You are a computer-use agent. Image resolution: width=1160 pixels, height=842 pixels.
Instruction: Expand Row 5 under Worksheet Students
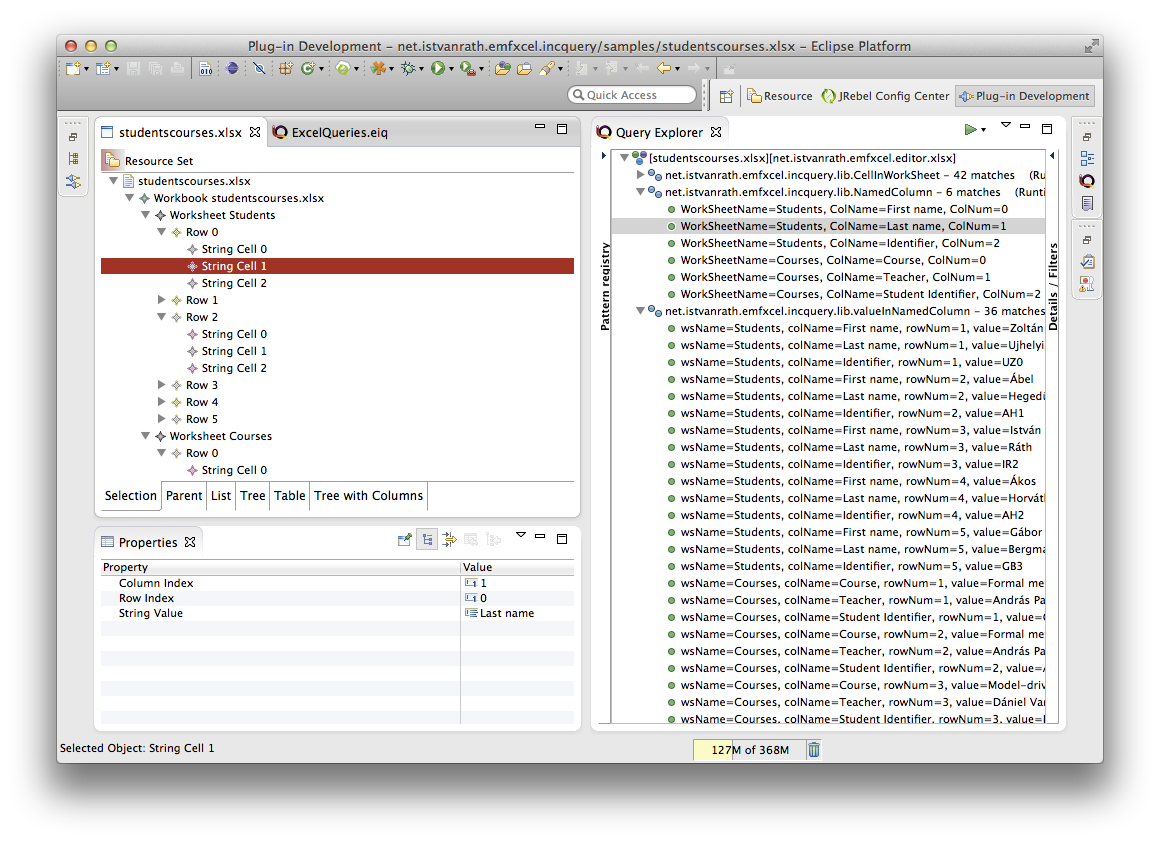(162, 419)
